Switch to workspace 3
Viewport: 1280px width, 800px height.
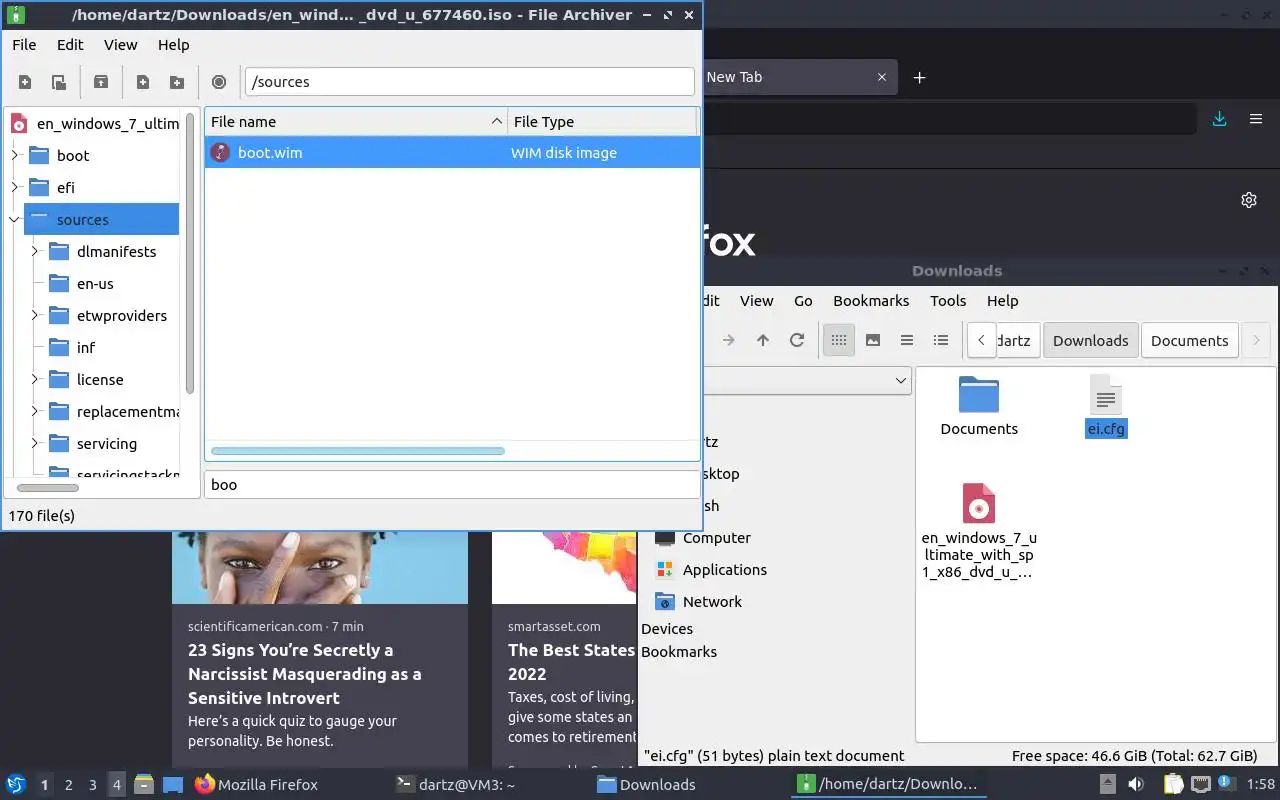(93, 785)
